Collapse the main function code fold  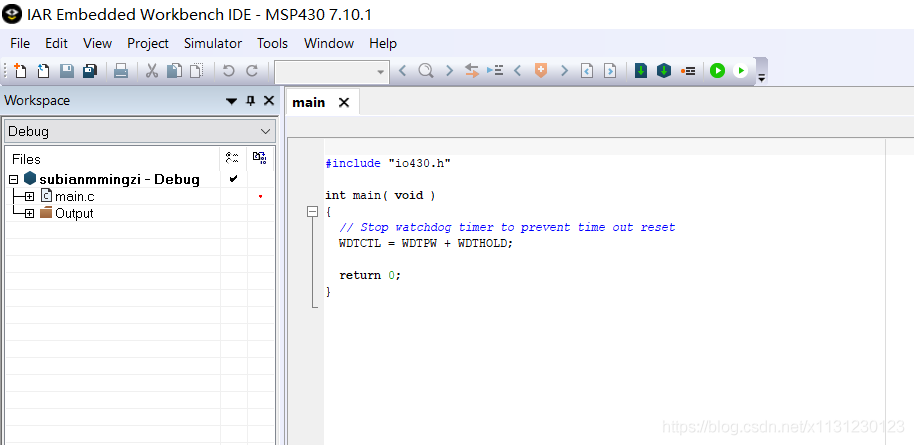click(x=312, y=212)
